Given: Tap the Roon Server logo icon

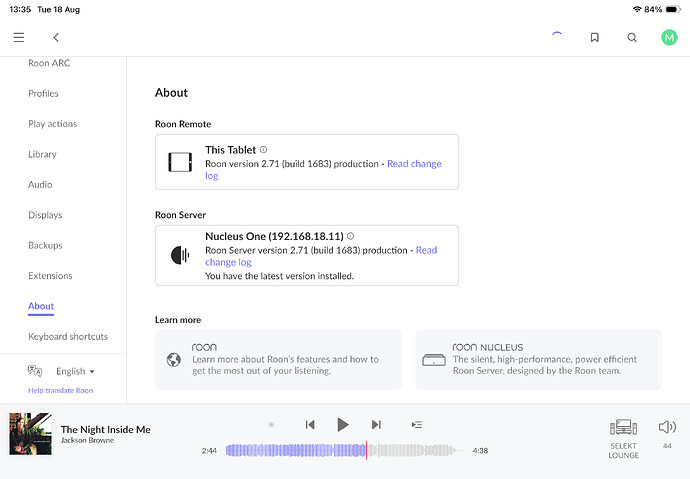Looking at the screenshot, I should 180,255.
